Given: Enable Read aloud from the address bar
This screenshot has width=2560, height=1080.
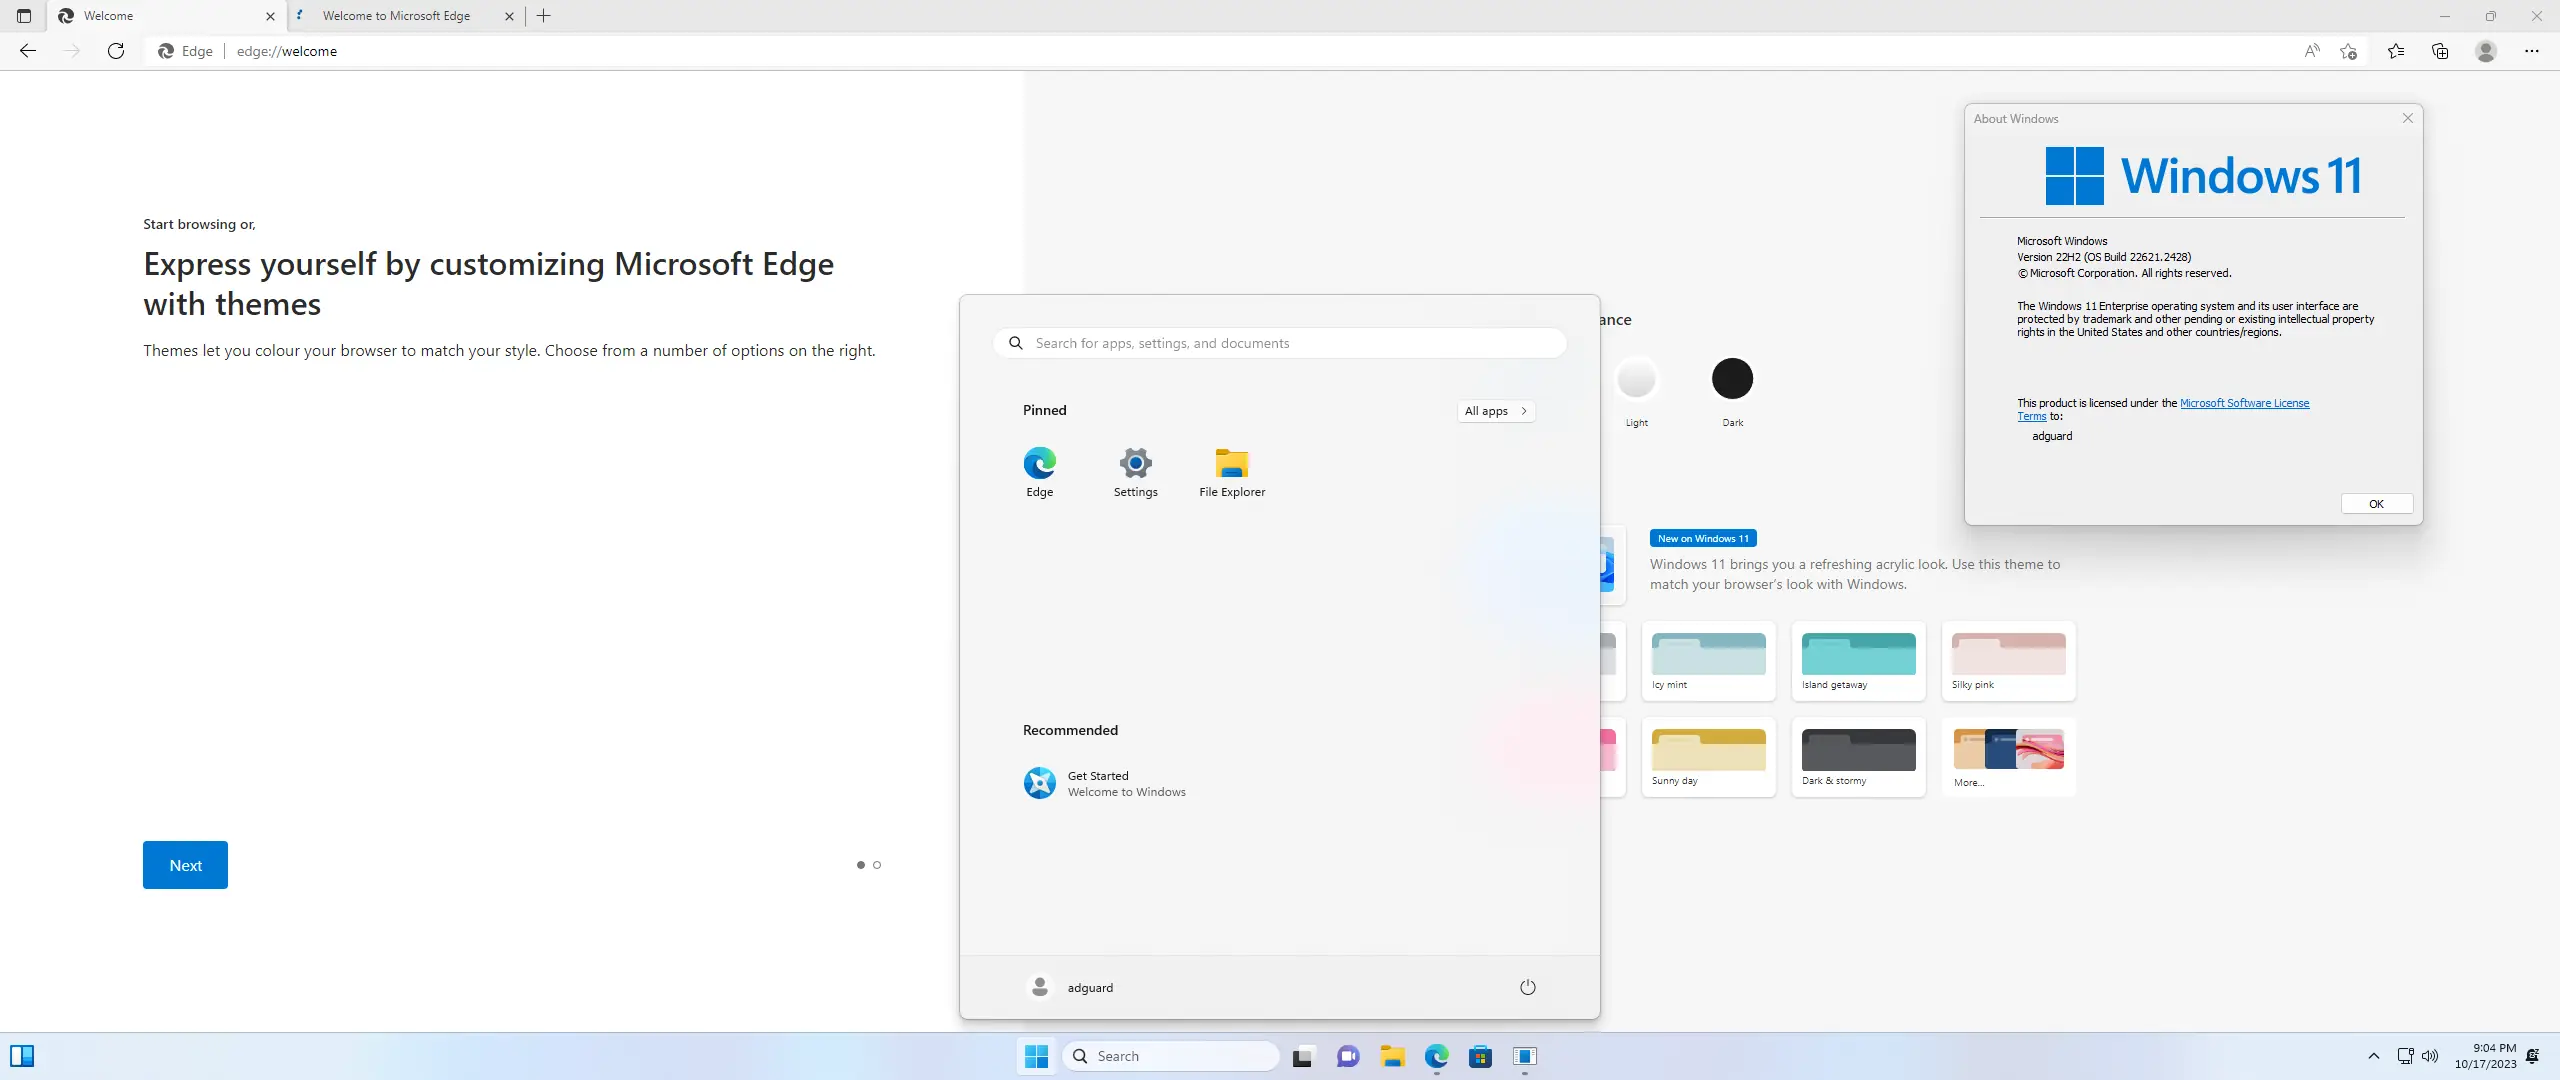Looking at the screenshot, I should pyautogui.click(x=2312, y=51).
